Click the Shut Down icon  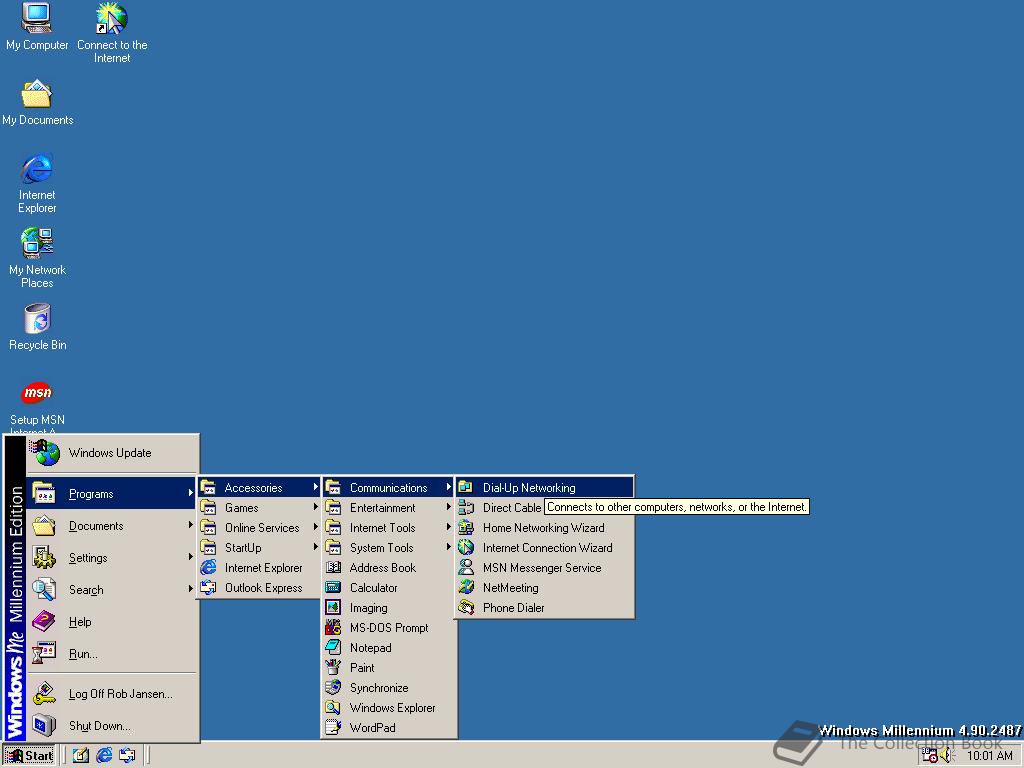point(44,726)
